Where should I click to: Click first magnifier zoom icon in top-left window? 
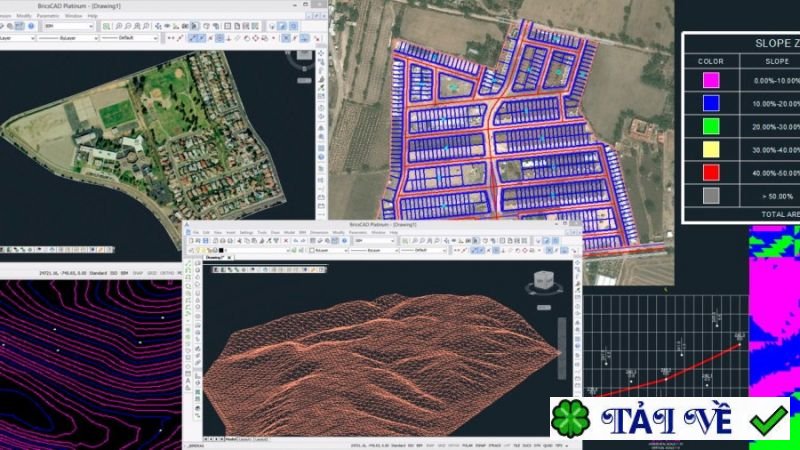pos(118,26)
